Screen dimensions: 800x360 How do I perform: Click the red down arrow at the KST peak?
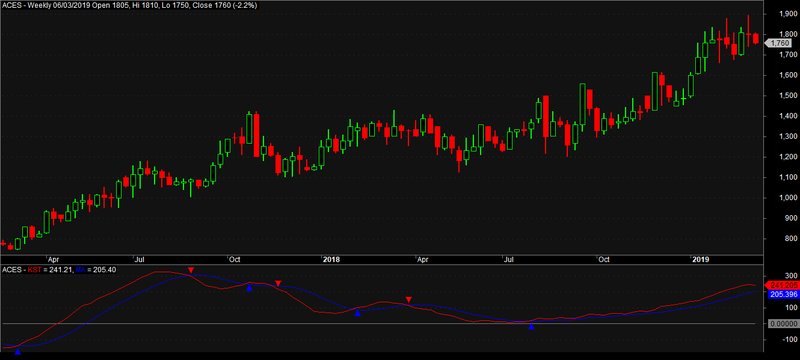(191, 270)
